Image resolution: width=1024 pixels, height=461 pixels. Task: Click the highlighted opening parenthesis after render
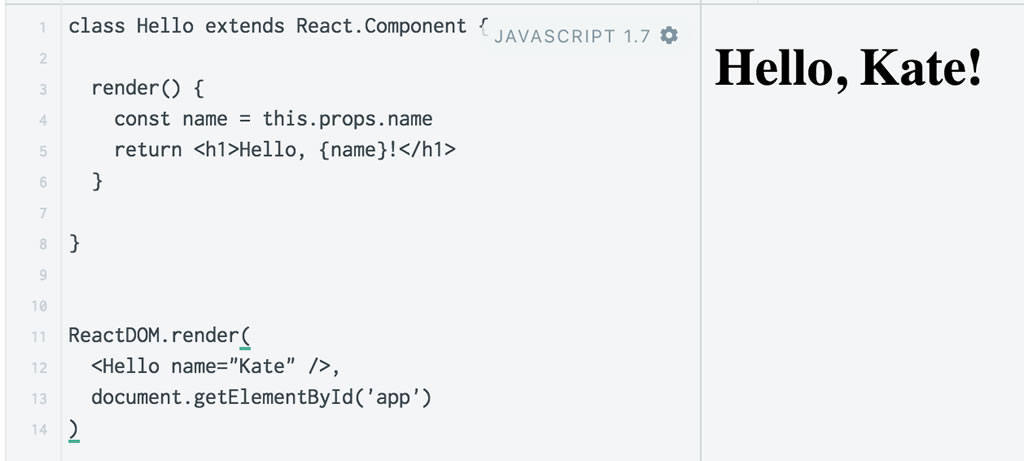click(x=246, y=337)
